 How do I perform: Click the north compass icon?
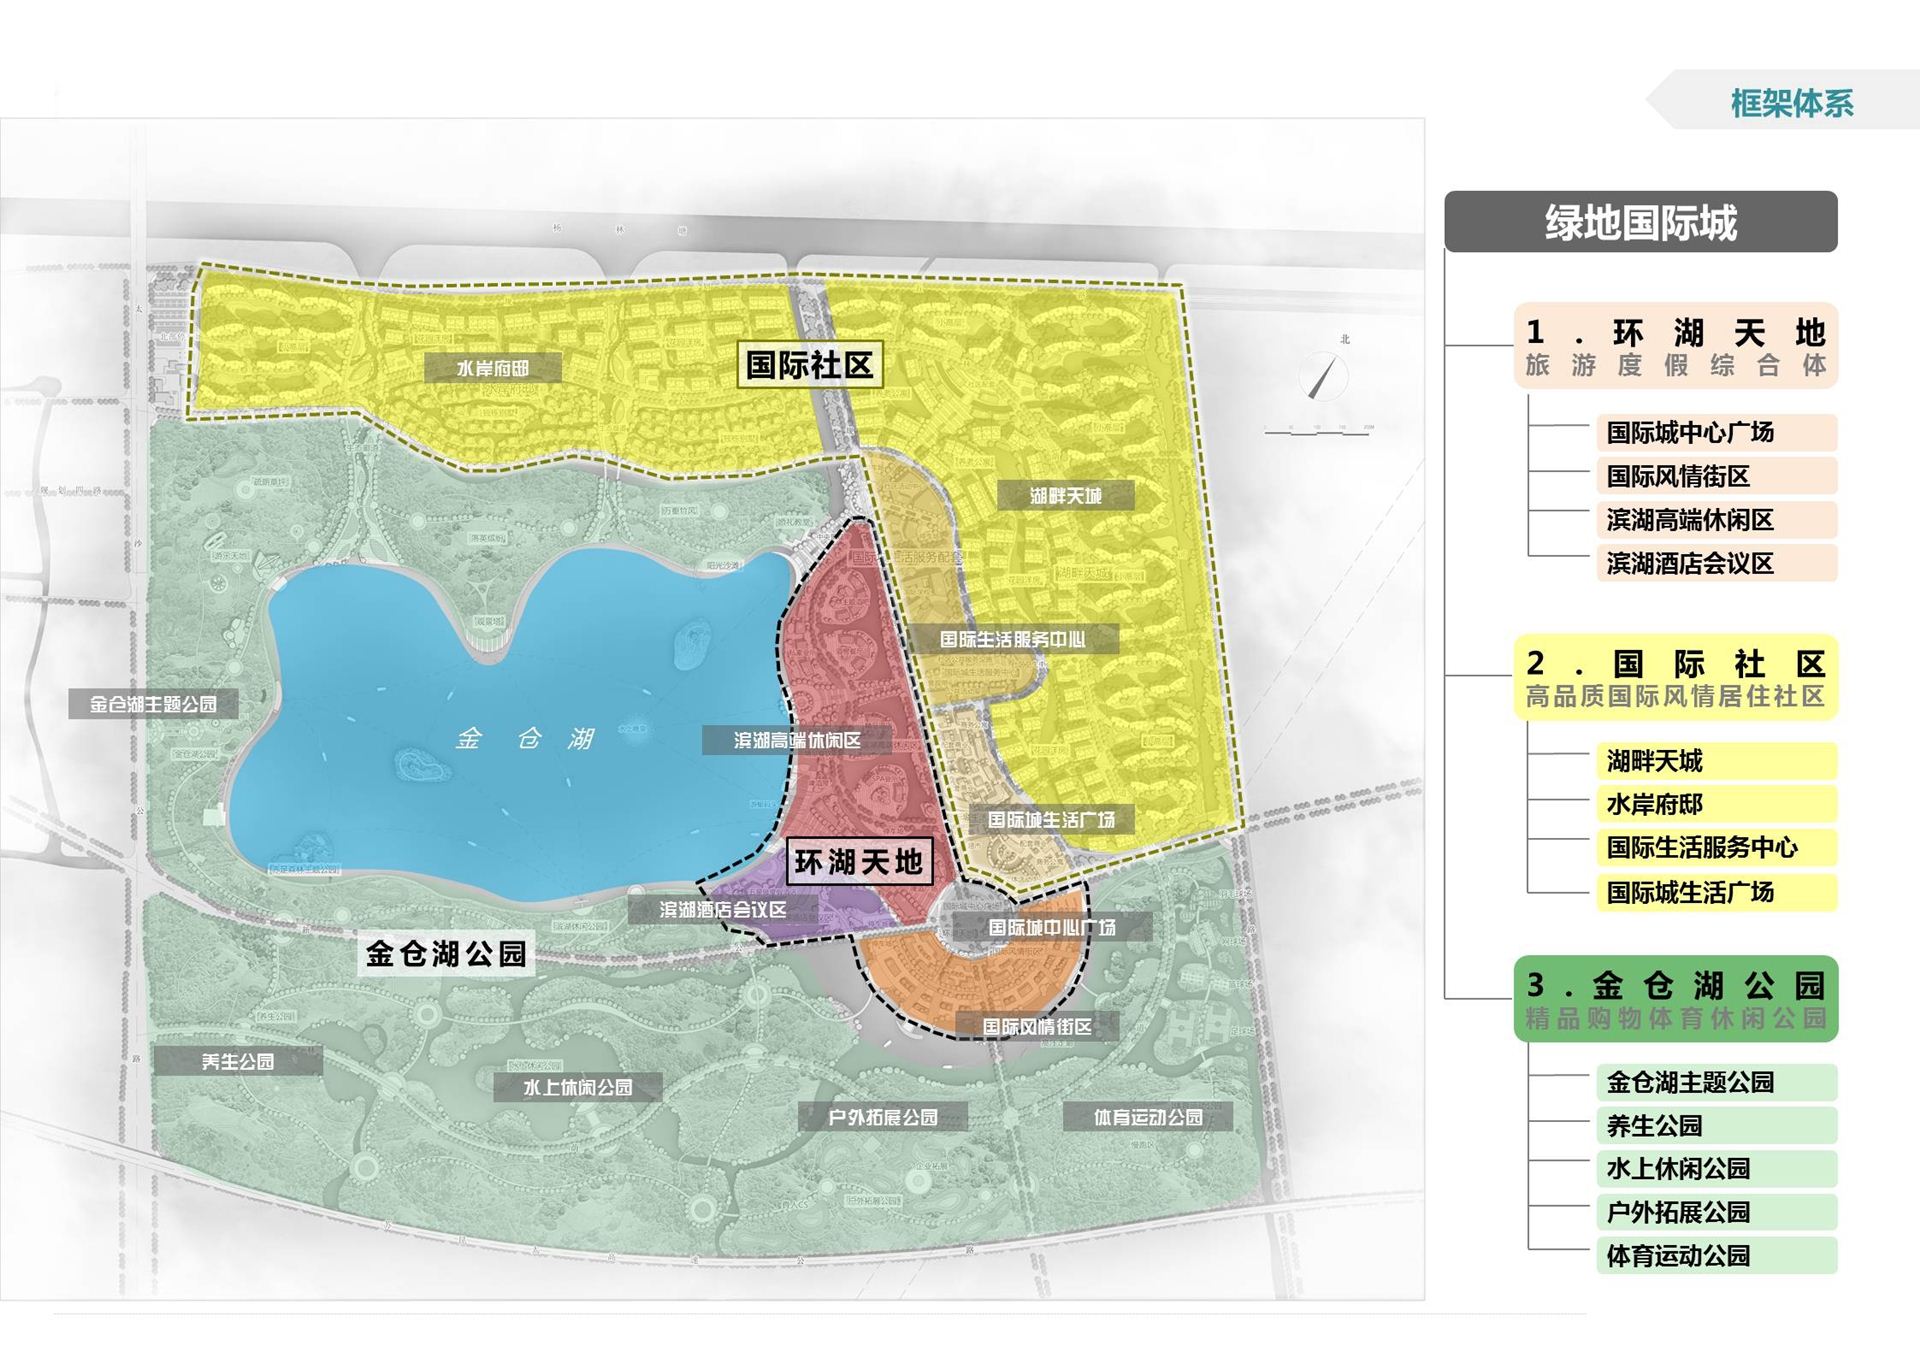click(1324, 376)
